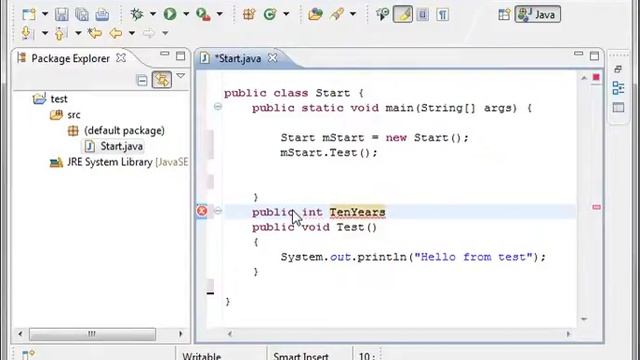
Task: Click the Next Annotation down arrow icon
Action: click(x=27, y=33)
